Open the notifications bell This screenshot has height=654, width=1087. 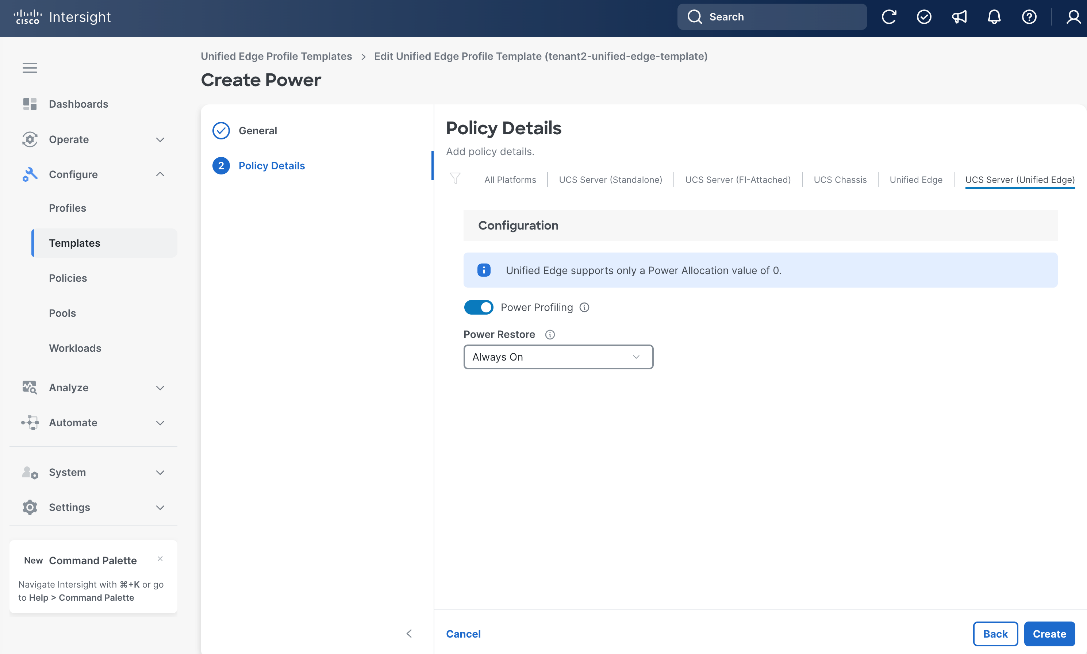pos(994,17)
